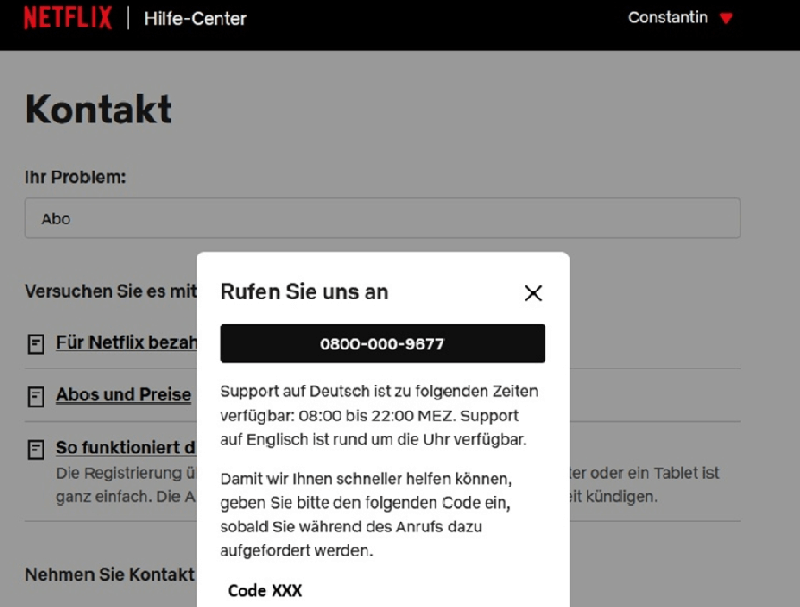Click the Rufen Sie uns an title
Image resolution: width=800 pixels, height=607 pixels.
pos(304,292)
